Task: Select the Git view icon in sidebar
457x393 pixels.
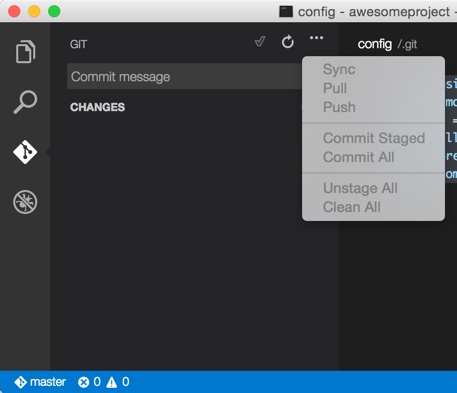Action: 25,152
